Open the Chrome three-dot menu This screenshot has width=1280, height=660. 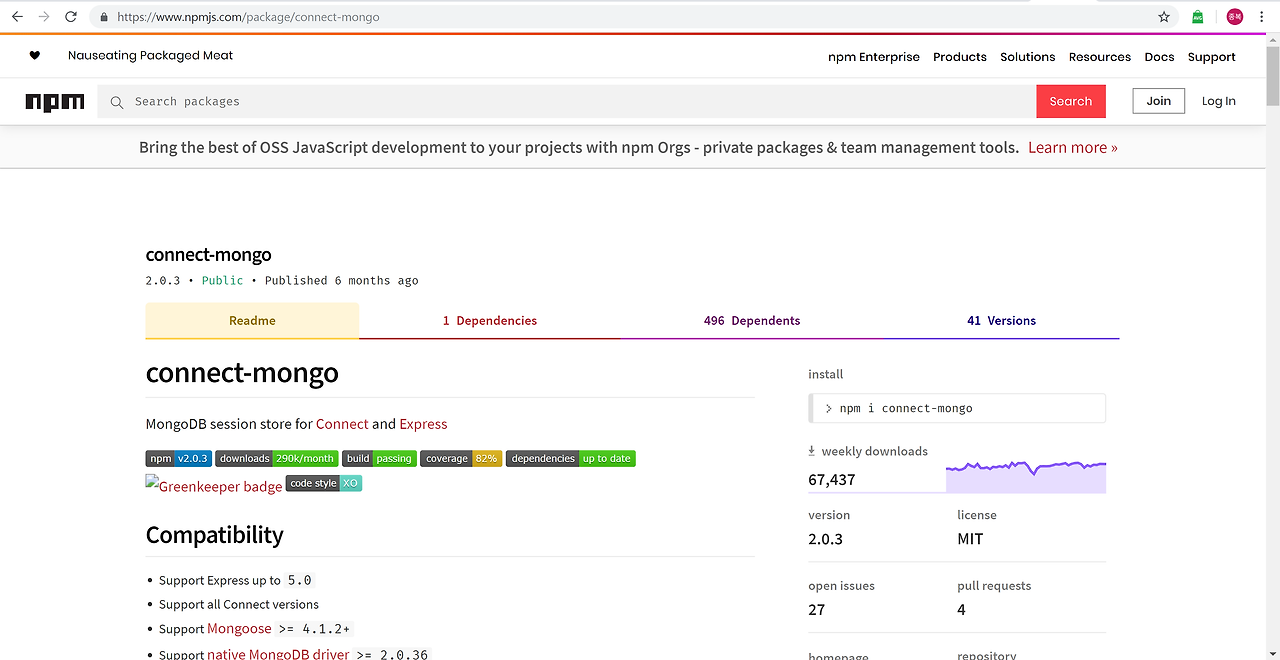click(x=1262, y=17)
